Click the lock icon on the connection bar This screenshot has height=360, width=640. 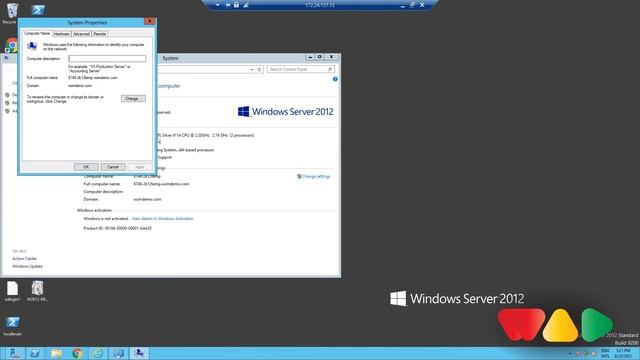tap(236, 5)
